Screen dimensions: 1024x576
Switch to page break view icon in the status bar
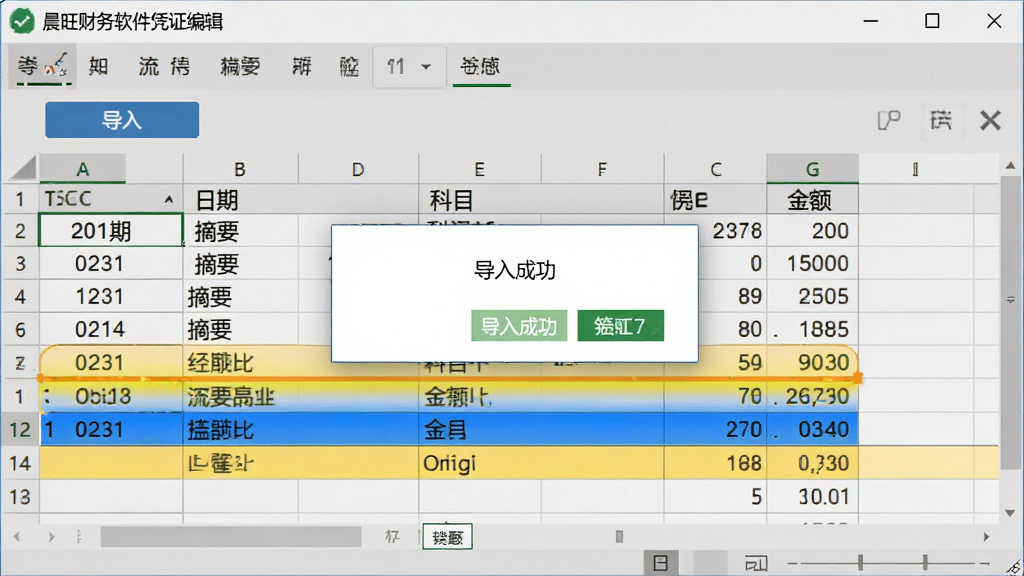pos(756,563)
